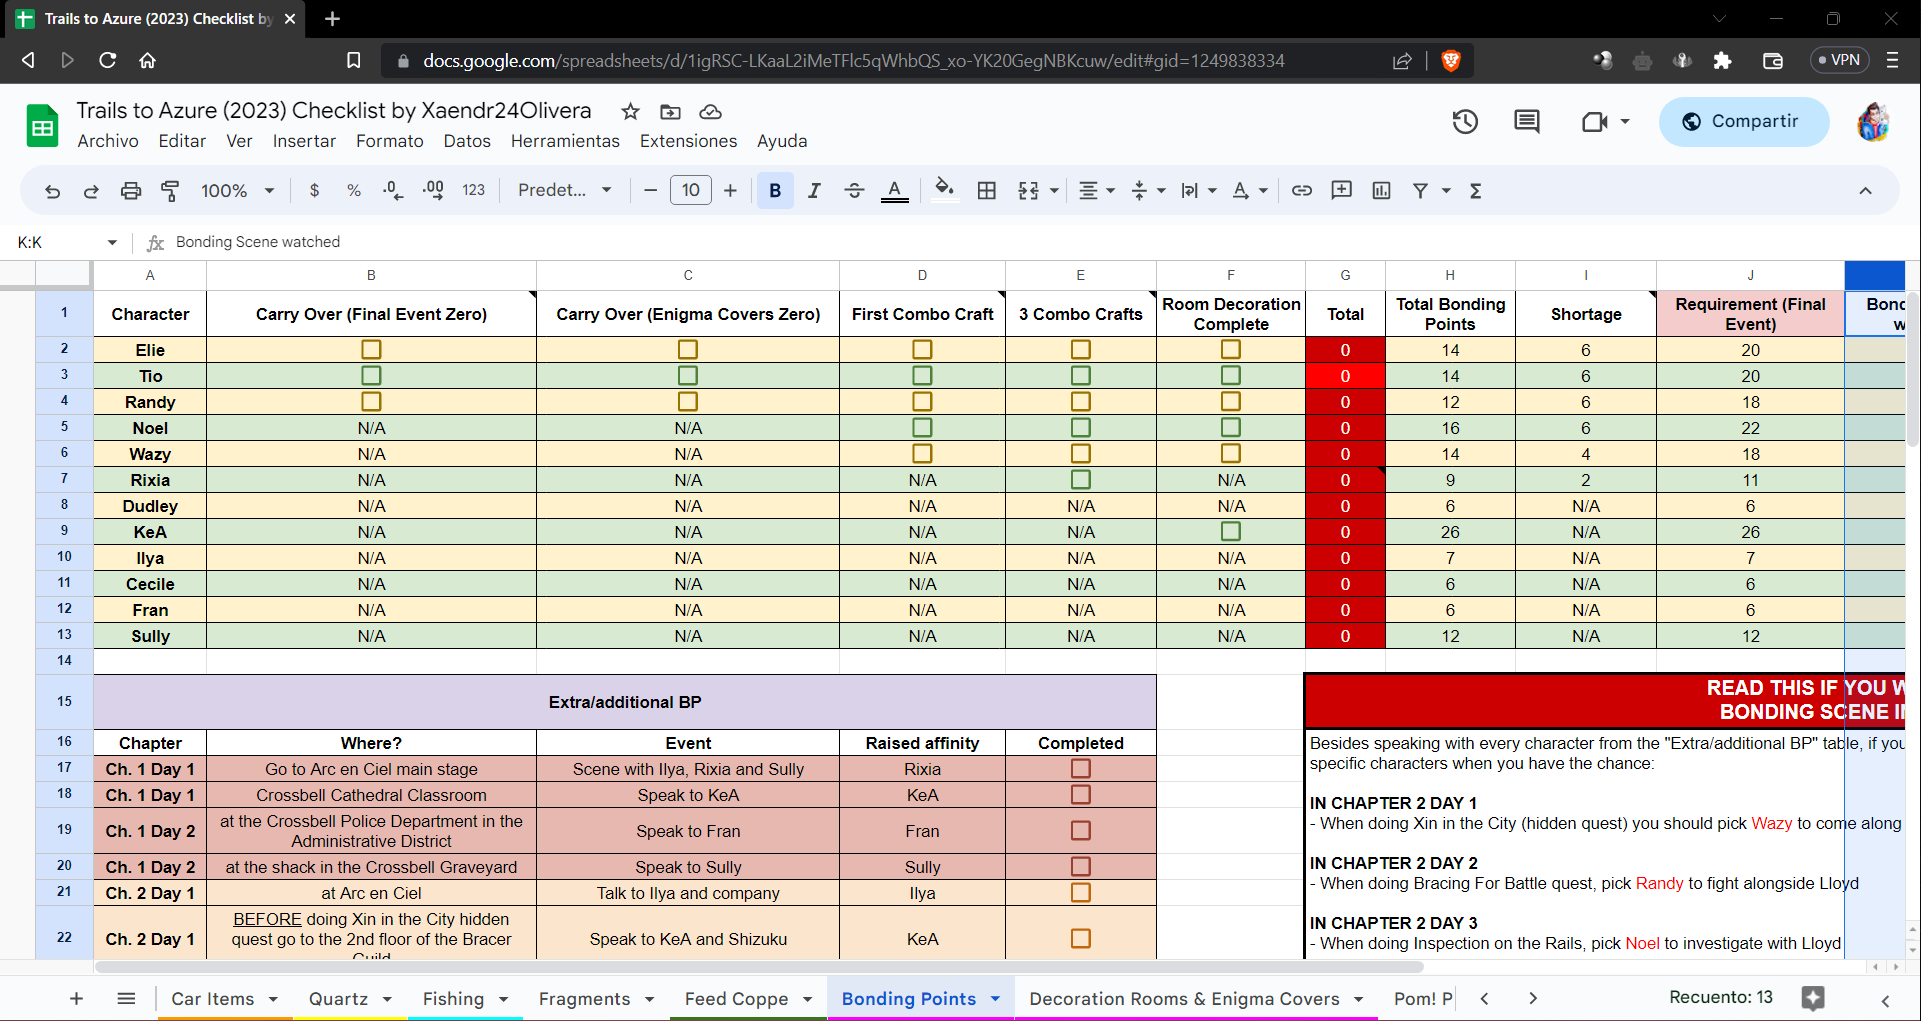Screen dimensions: 1921x1021
Task: Check Wazy's Room Decoration Complete box
Action: 1231,453
